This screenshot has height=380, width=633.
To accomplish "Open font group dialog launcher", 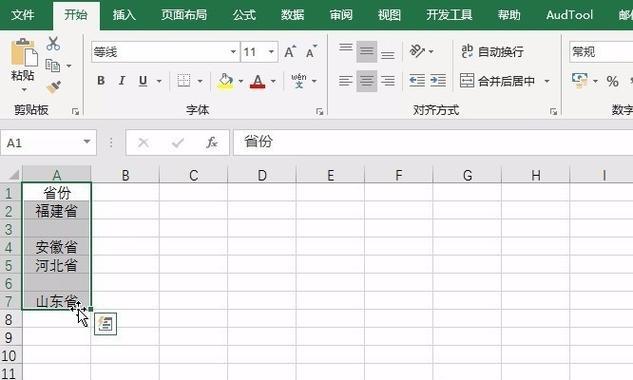I will click(320, 111).
